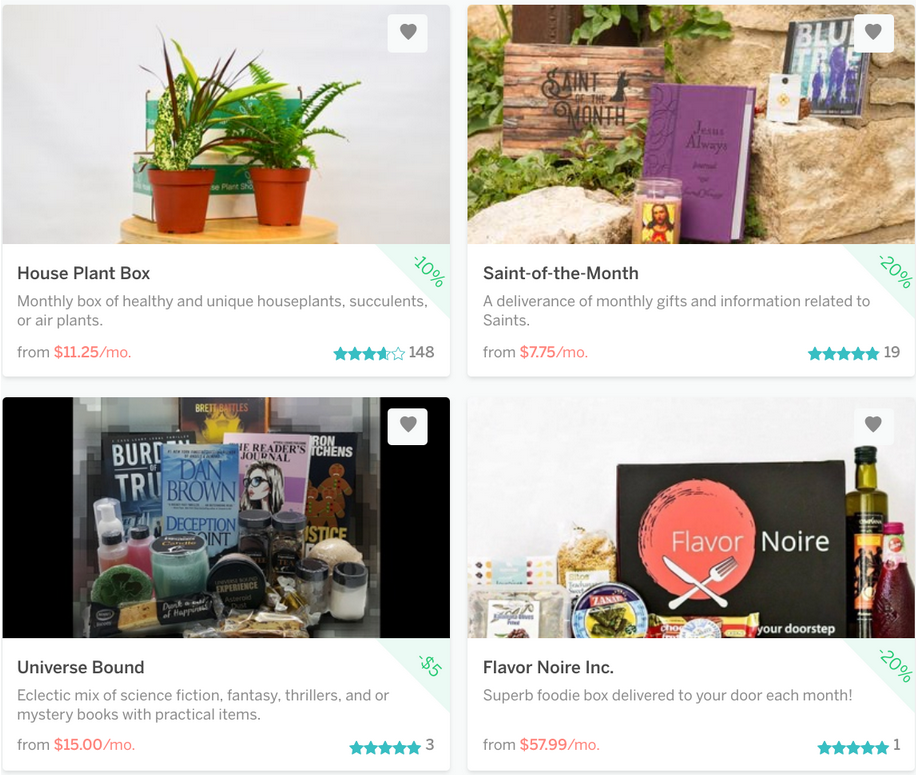Viewport: 916px width, 775px height.
Task: Open the House Plant Box title link
Action: point(84,273)
